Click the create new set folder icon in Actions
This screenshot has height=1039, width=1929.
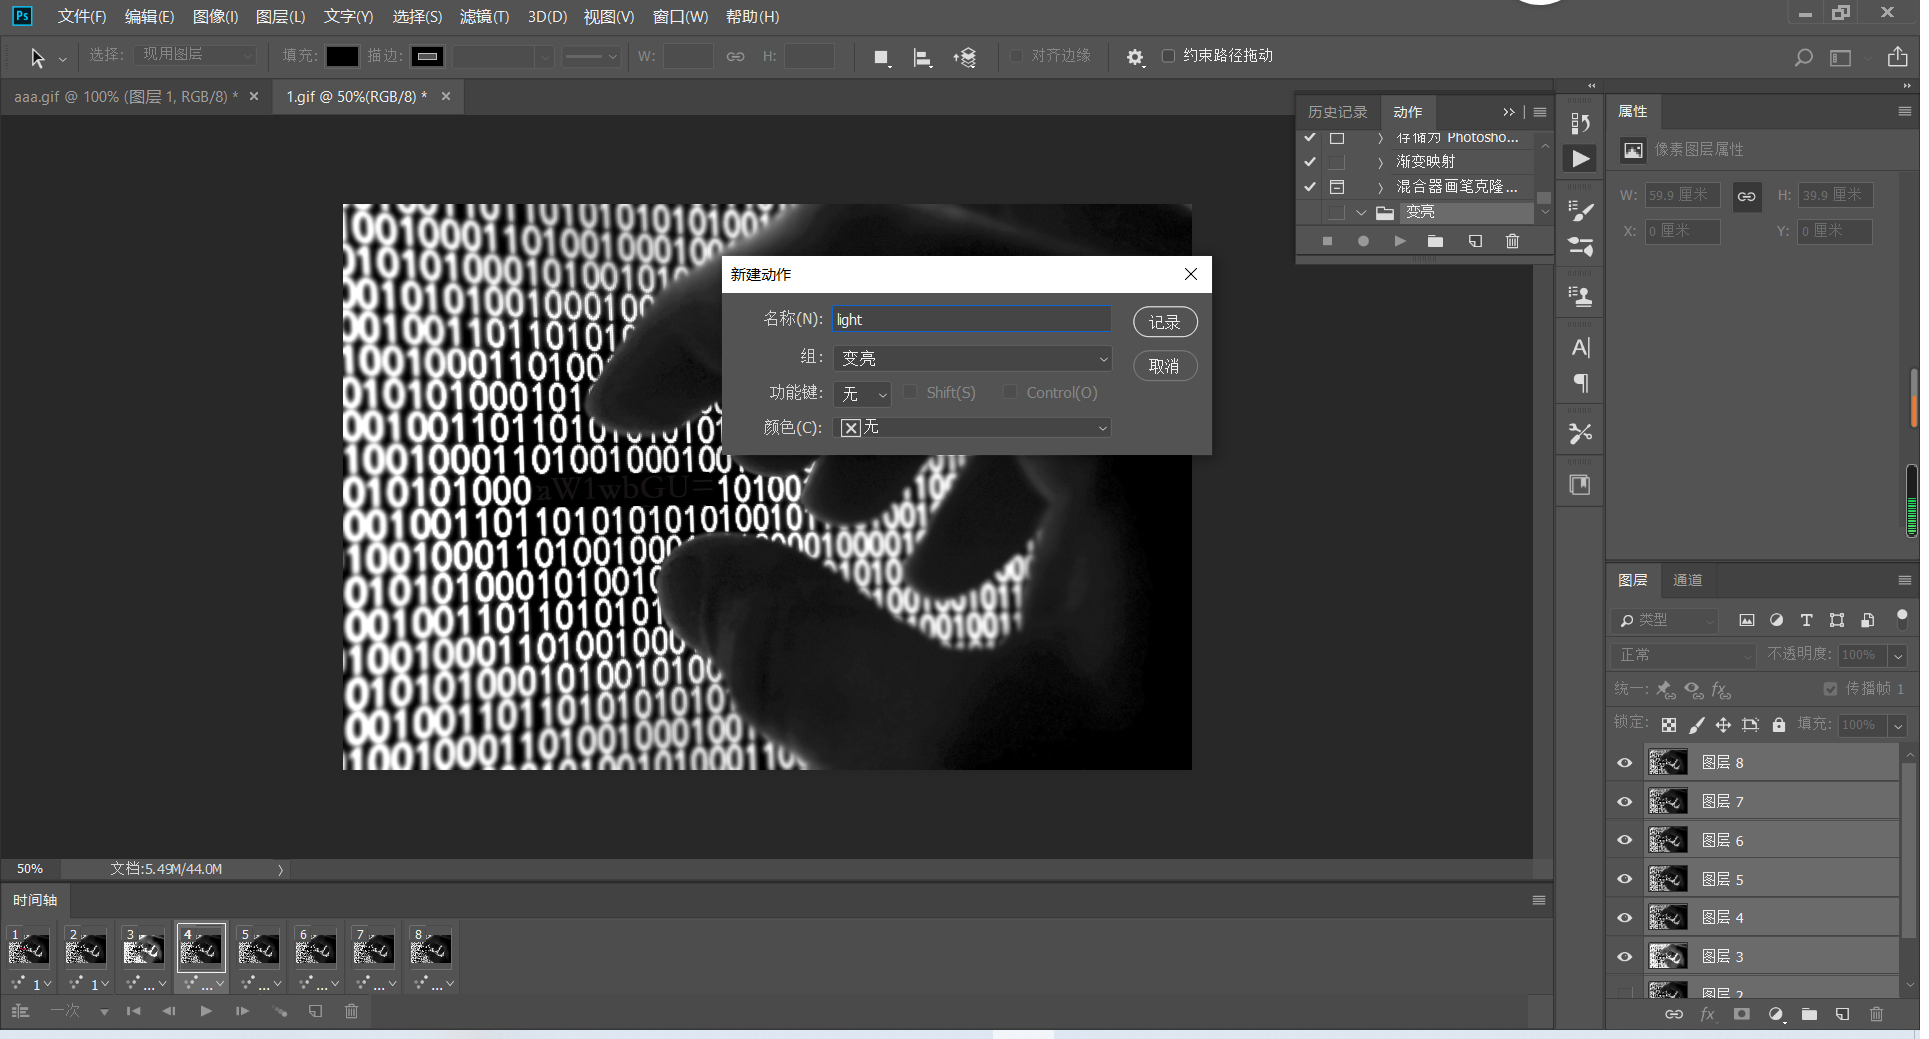point(1435,241)
